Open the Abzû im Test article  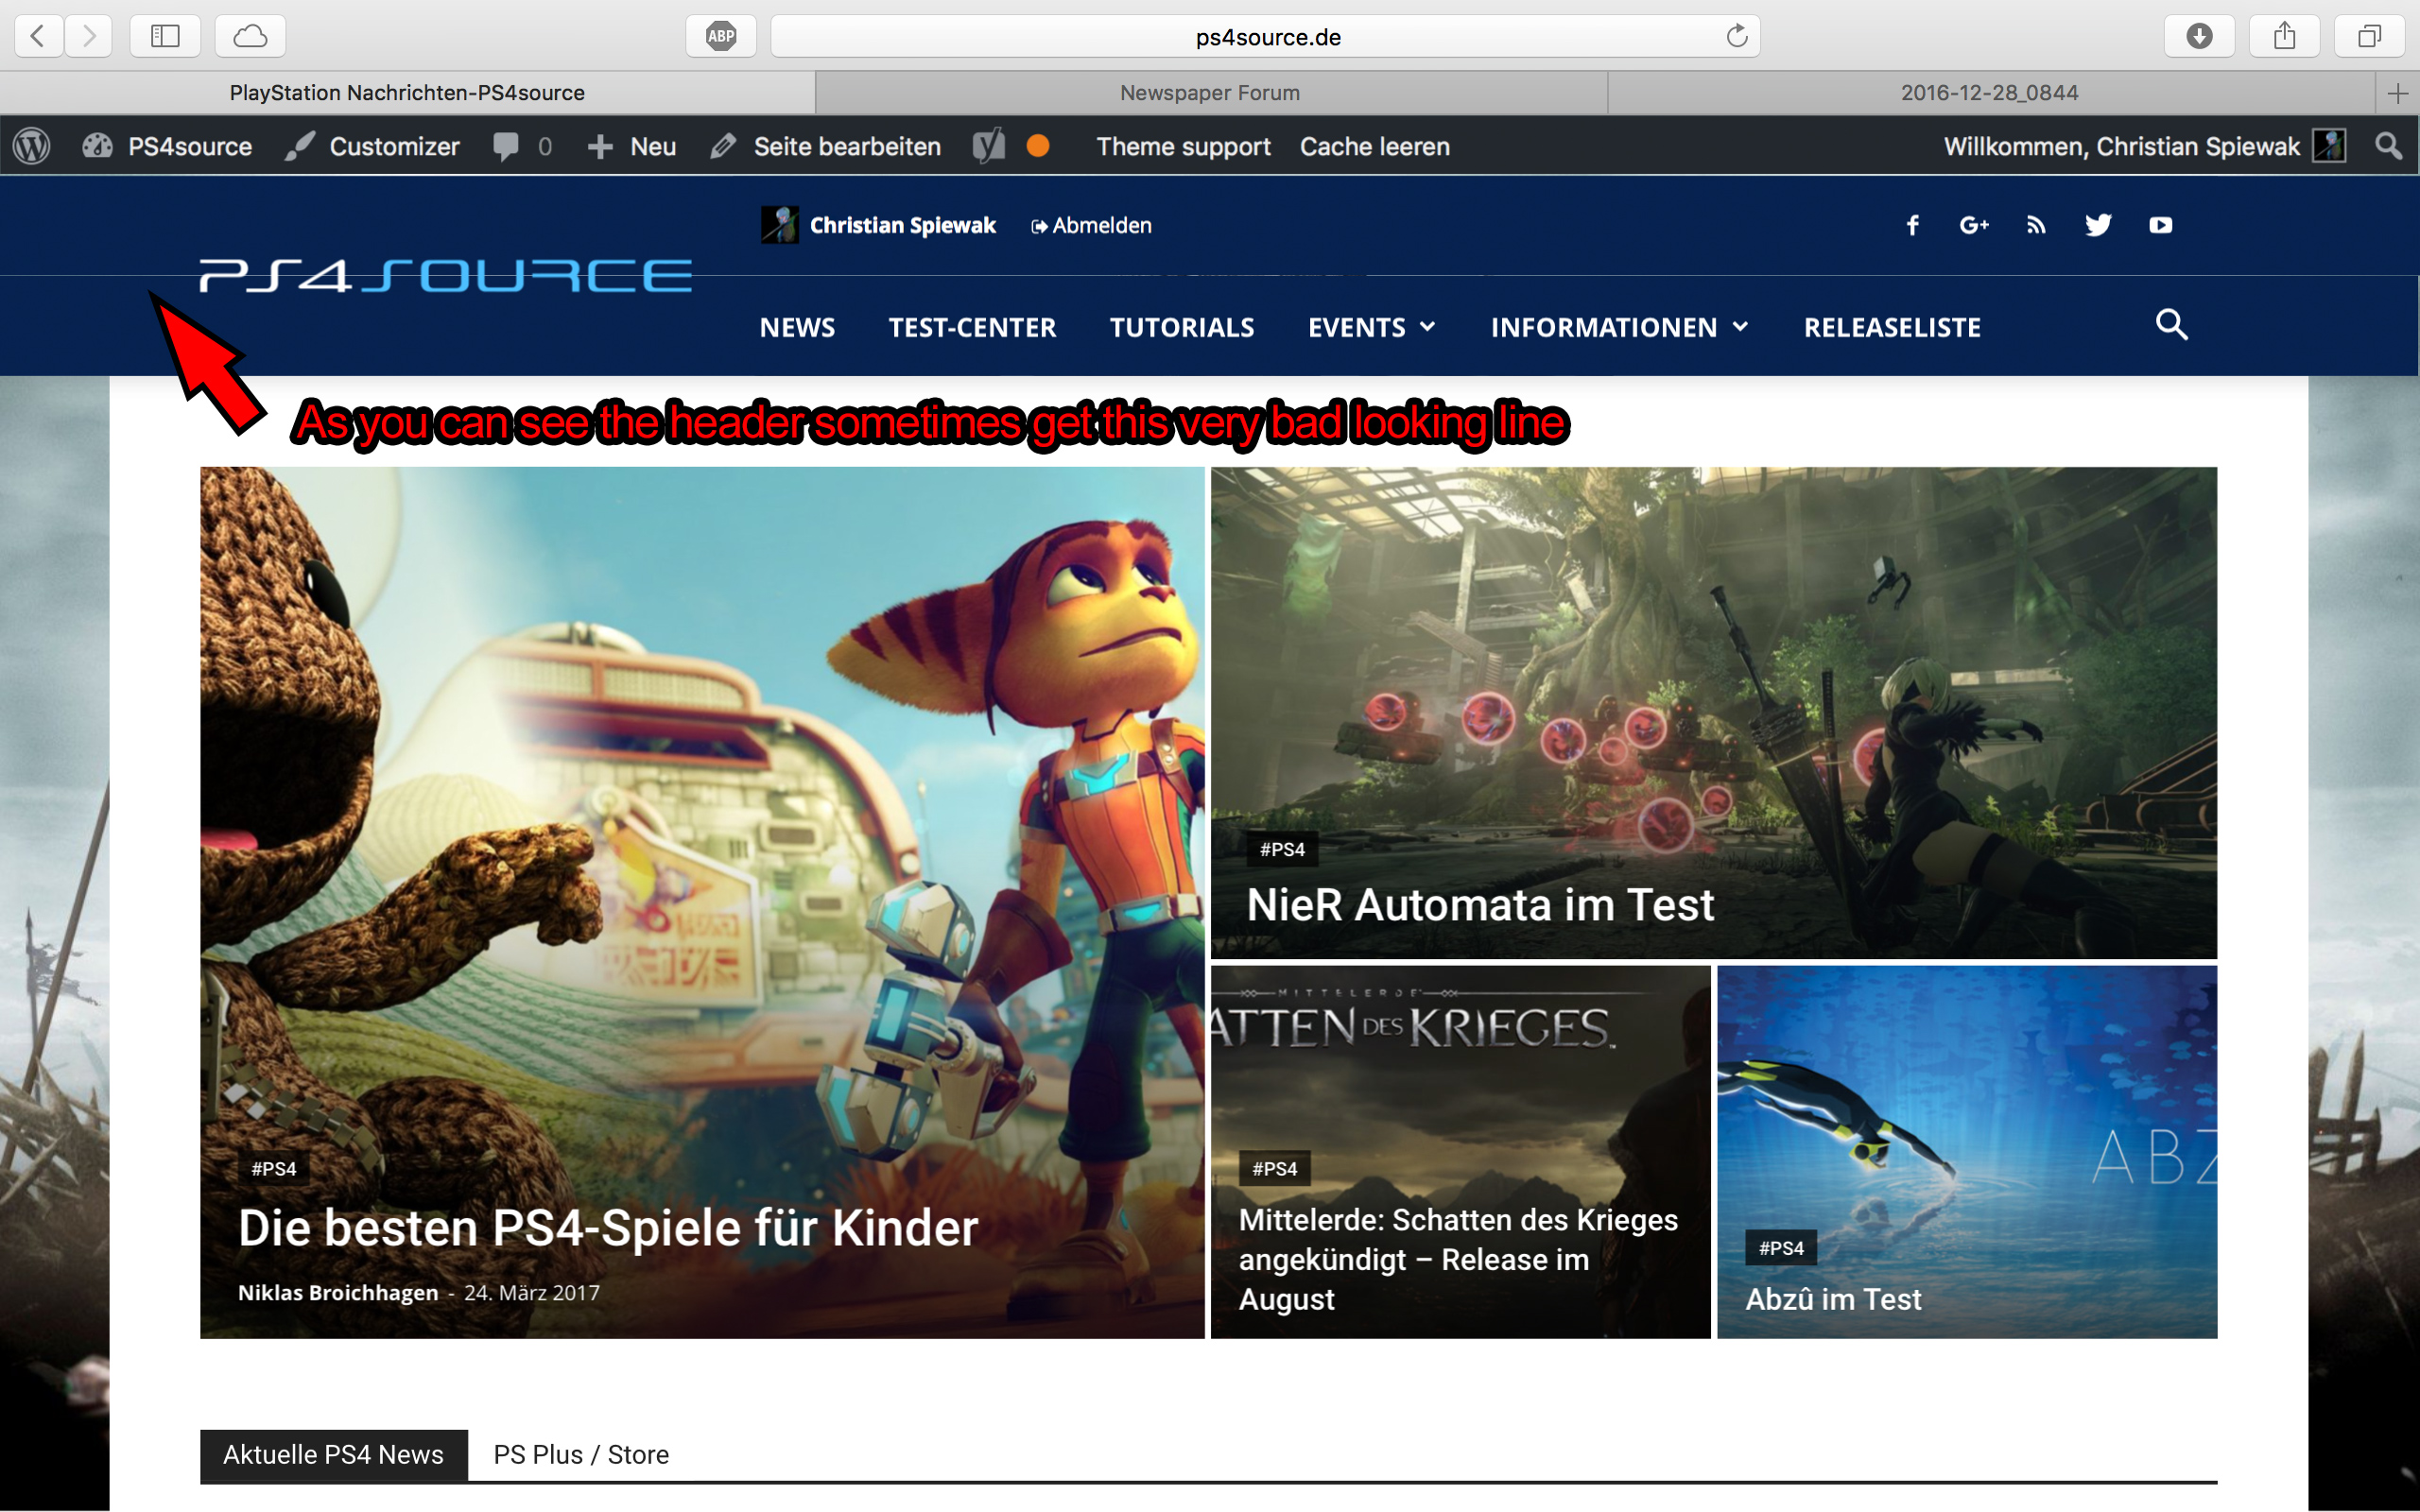pyautogui.click(x=1833, y=1299)
